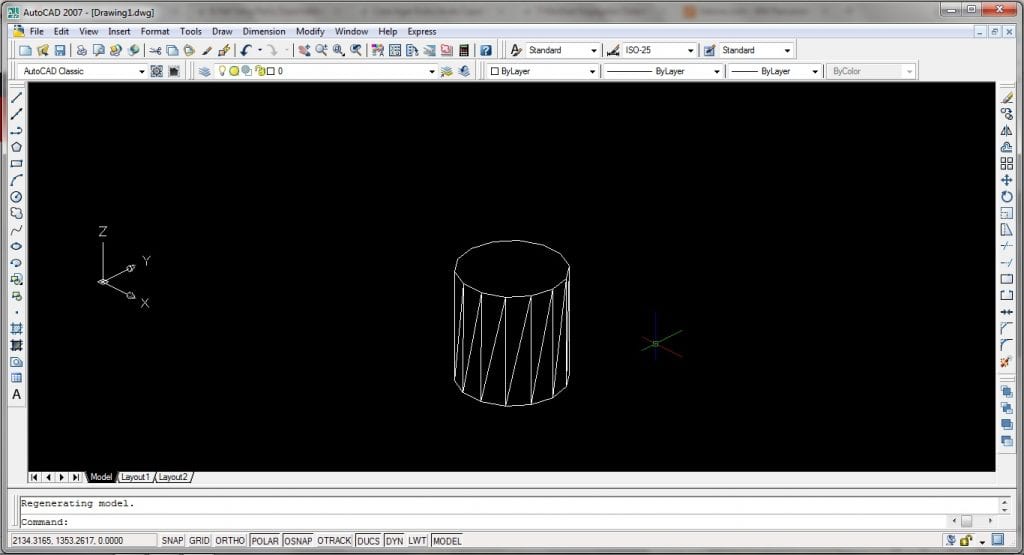1024x555 pixels.
Task: Pick the Multiline Text tool
Action: click(x=16, y=394)
